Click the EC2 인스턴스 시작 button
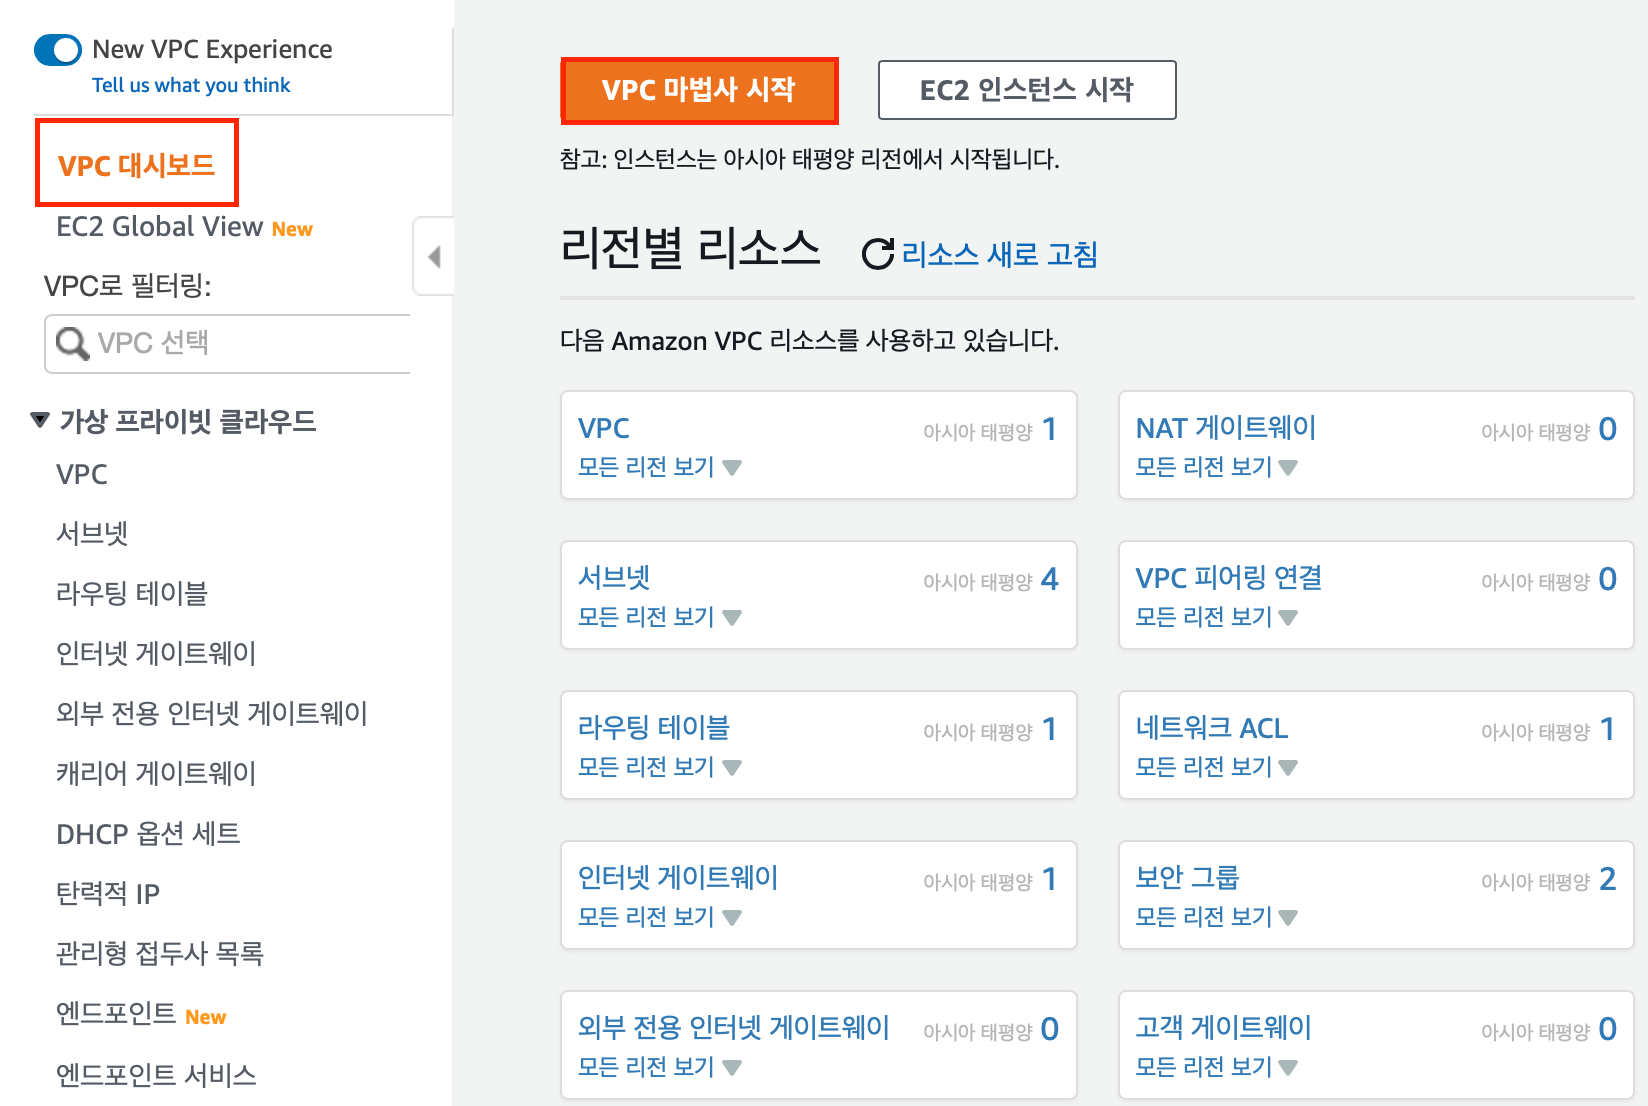This screenshot has height=1106, width=1648. [1027, 90]
